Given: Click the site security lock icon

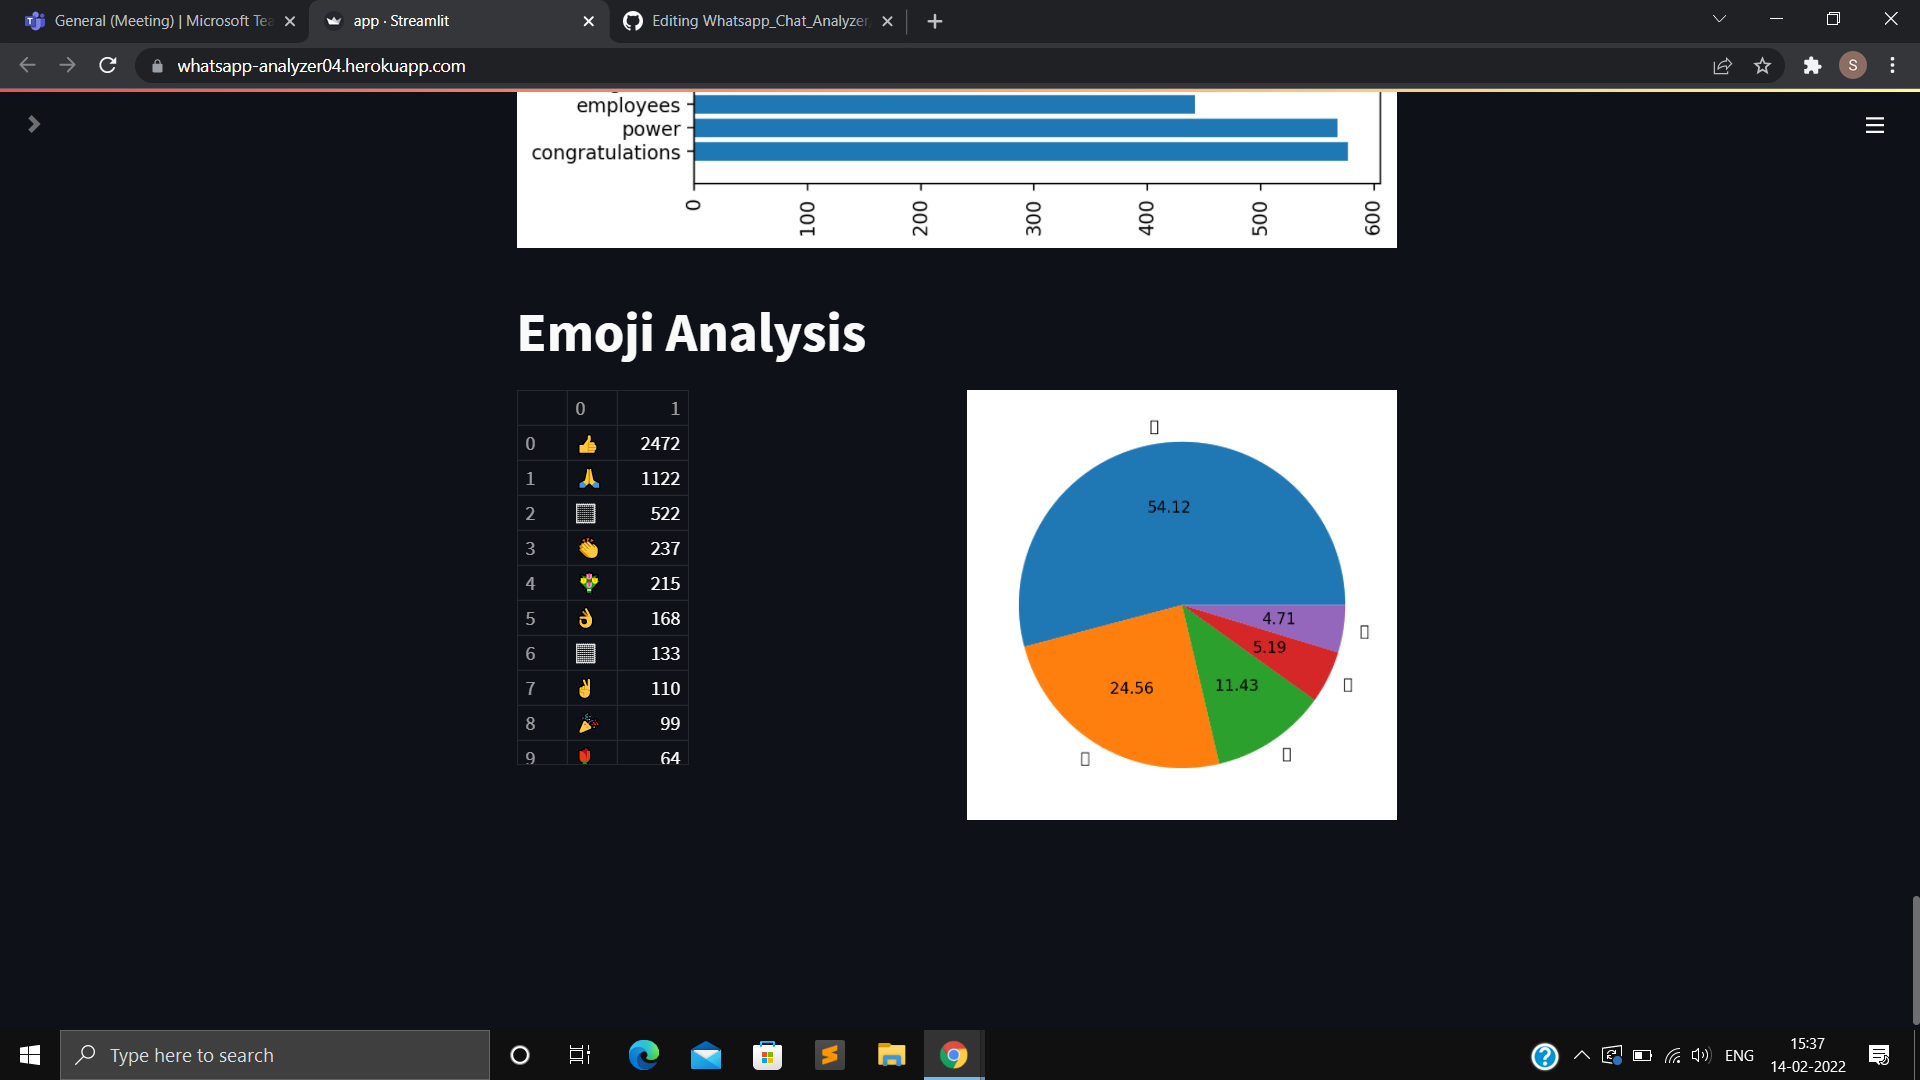Looking at the screenshot, I should point(157,66).
